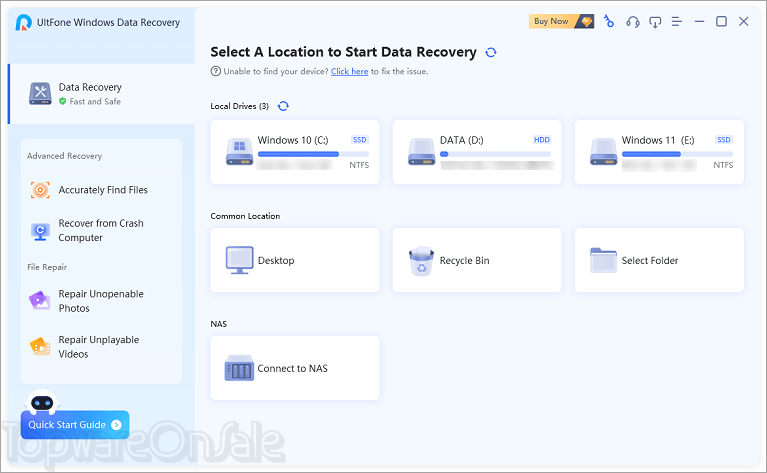The image size is (767, 473).
Task: Click the Local Drives (3) label
Action: [x=239, y=106]
